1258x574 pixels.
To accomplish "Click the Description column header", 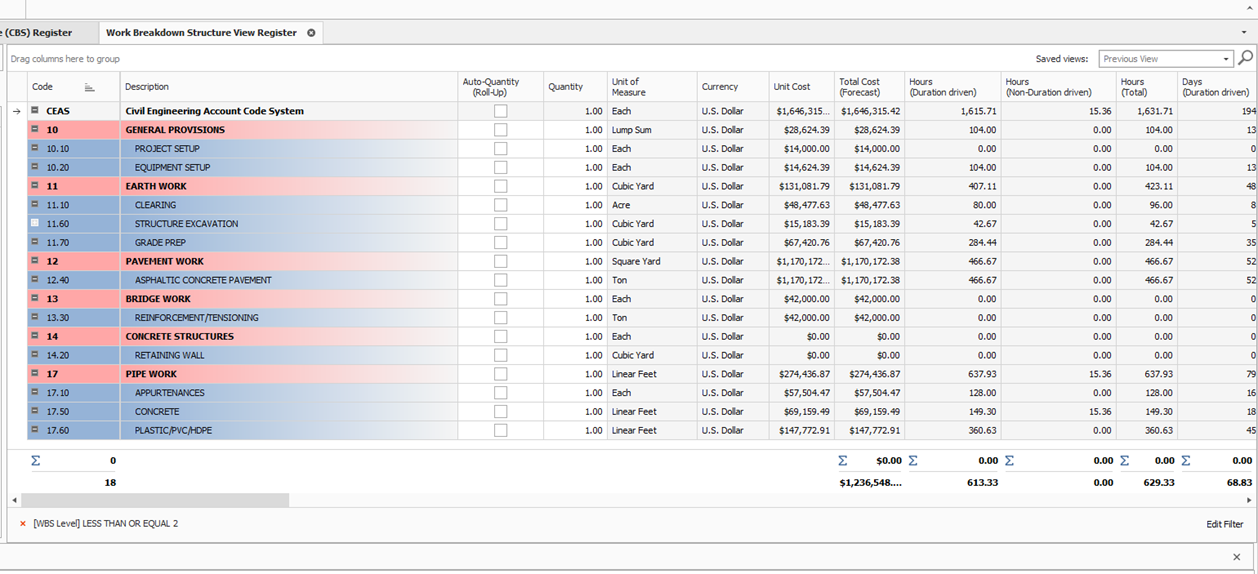I will click(288, 87).
